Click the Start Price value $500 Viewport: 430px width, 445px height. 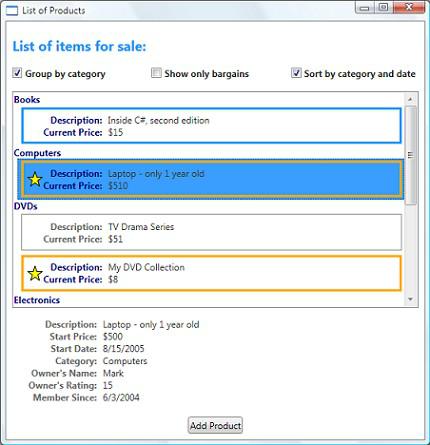[113, 337]
